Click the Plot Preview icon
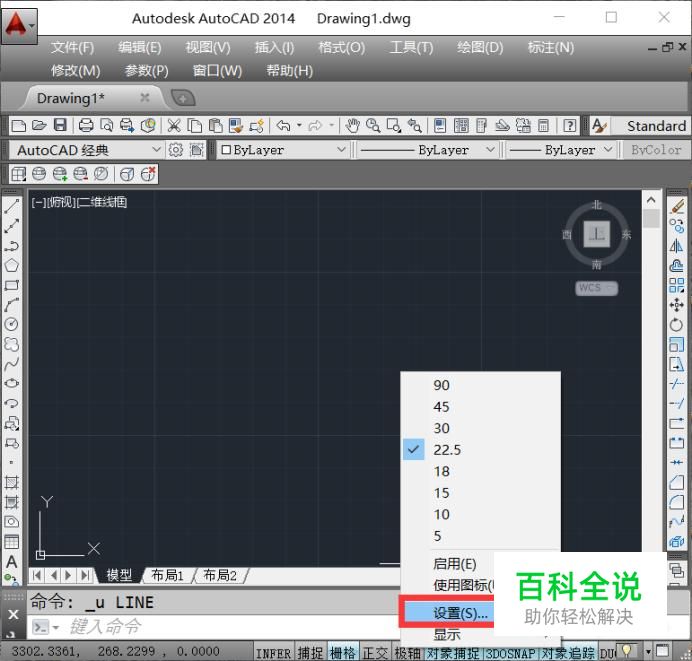The height and width of the screenshot is (661, 692). click(x=106, y=126)
